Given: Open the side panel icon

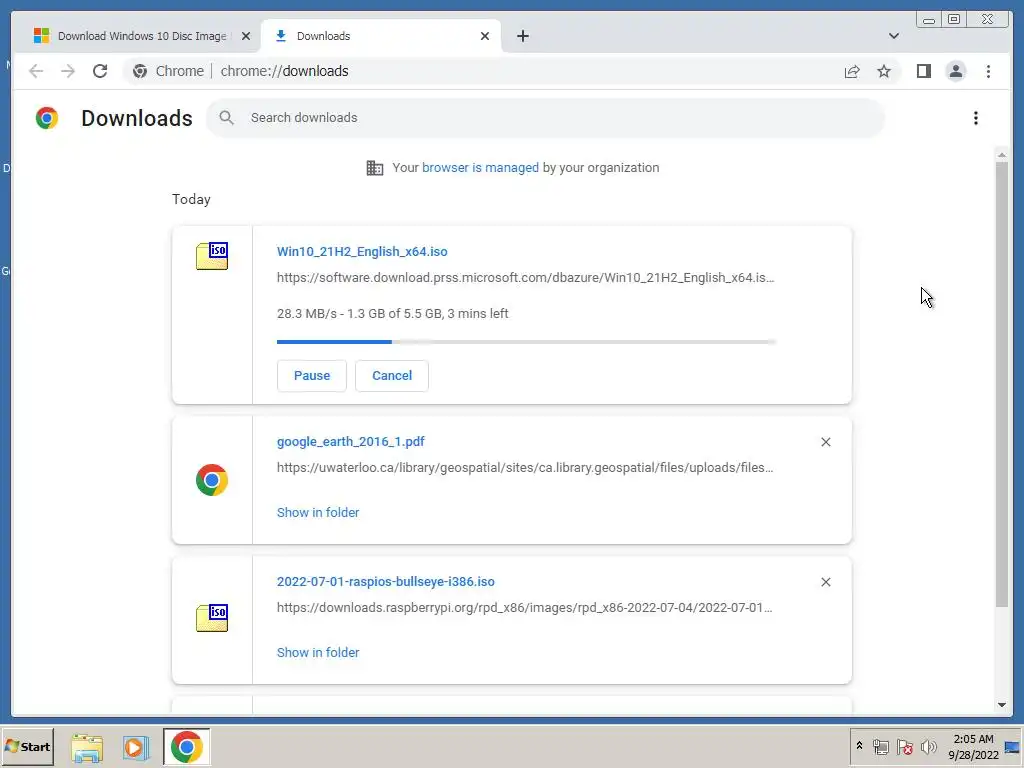Looking at the screenshot, I should 923,71.
